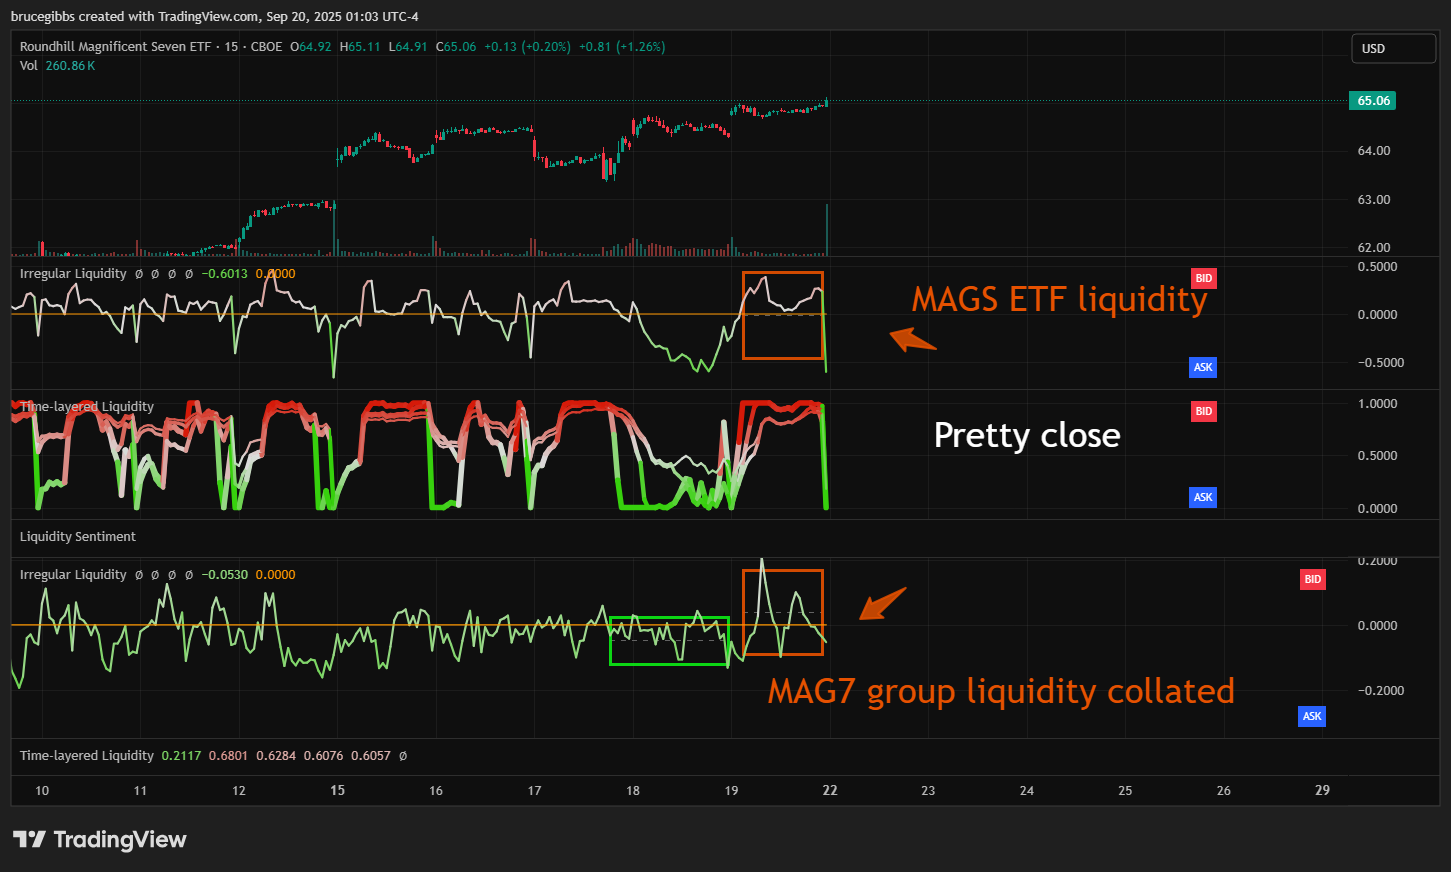Image resolution: width=1451 pixels, height=872 pixels.
Task: Click the ASK tag in the MAGS ETF liquidity pane
Action: pyautogui.click(x=1203, y=367)
